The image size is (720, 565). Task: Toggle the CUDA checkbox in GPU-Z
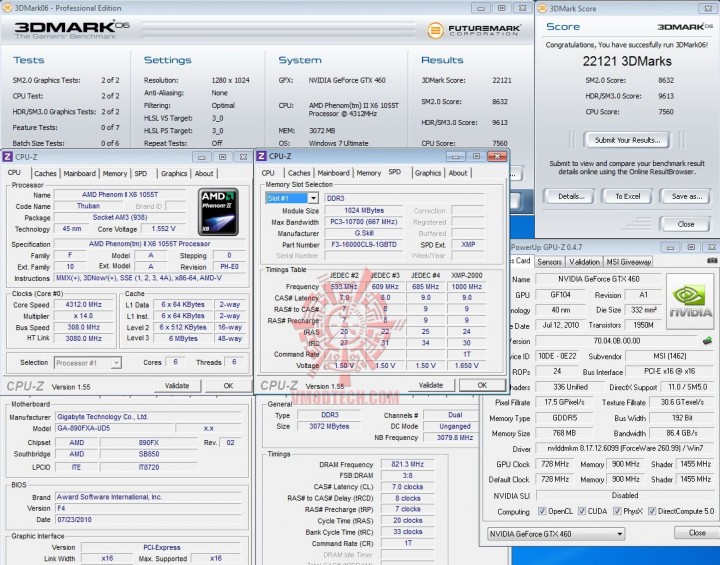pos(582,511)
